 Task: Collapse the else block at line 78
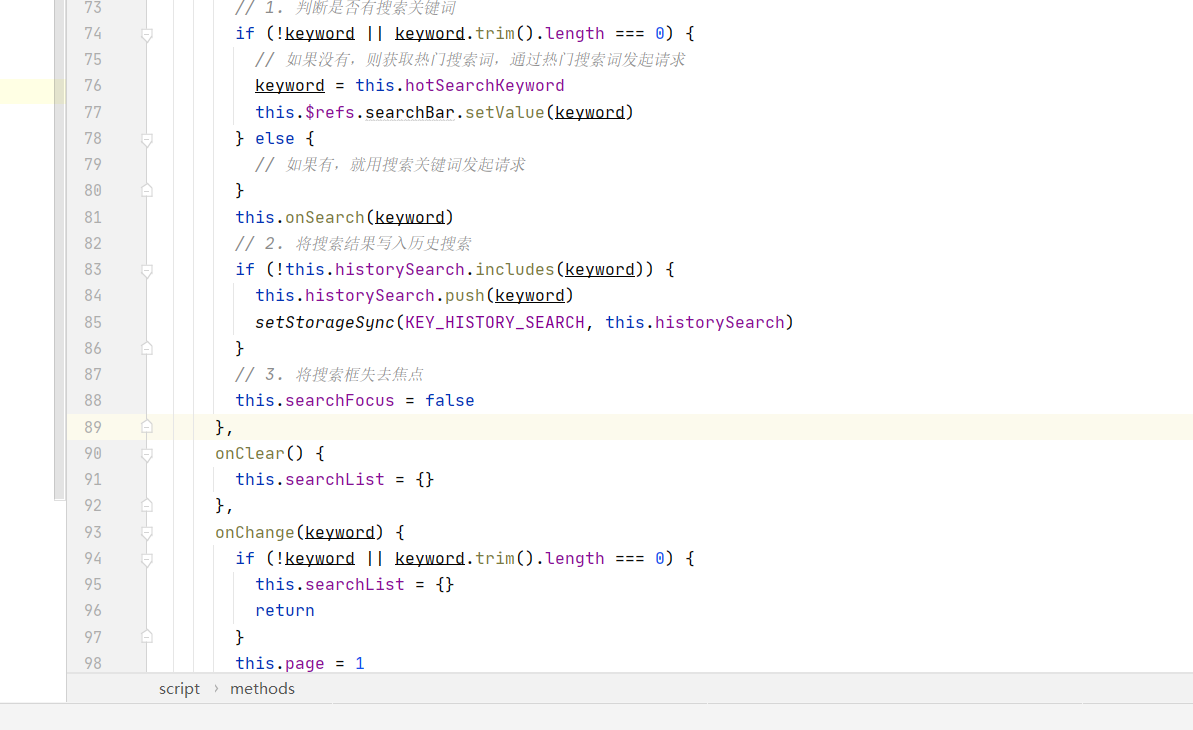pyautogui.click(x=147, y=139)
